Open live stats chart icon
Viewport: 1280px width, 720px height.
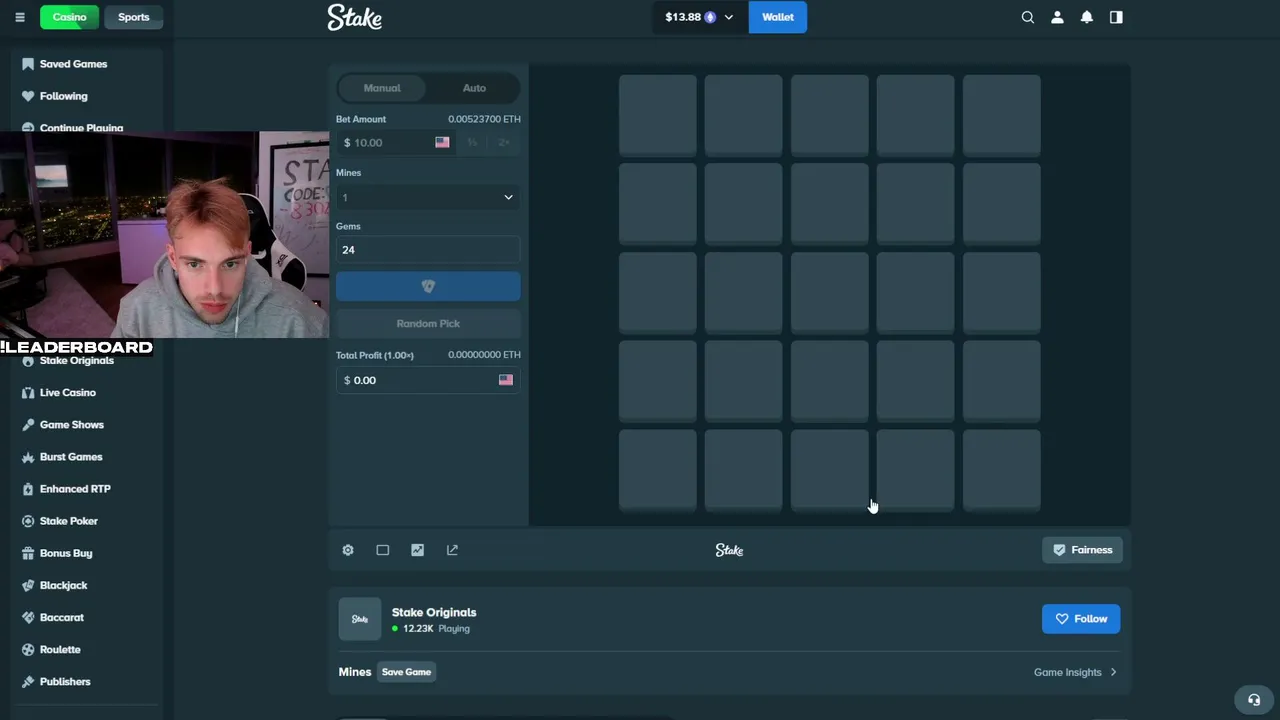click(x=418, y=550)
